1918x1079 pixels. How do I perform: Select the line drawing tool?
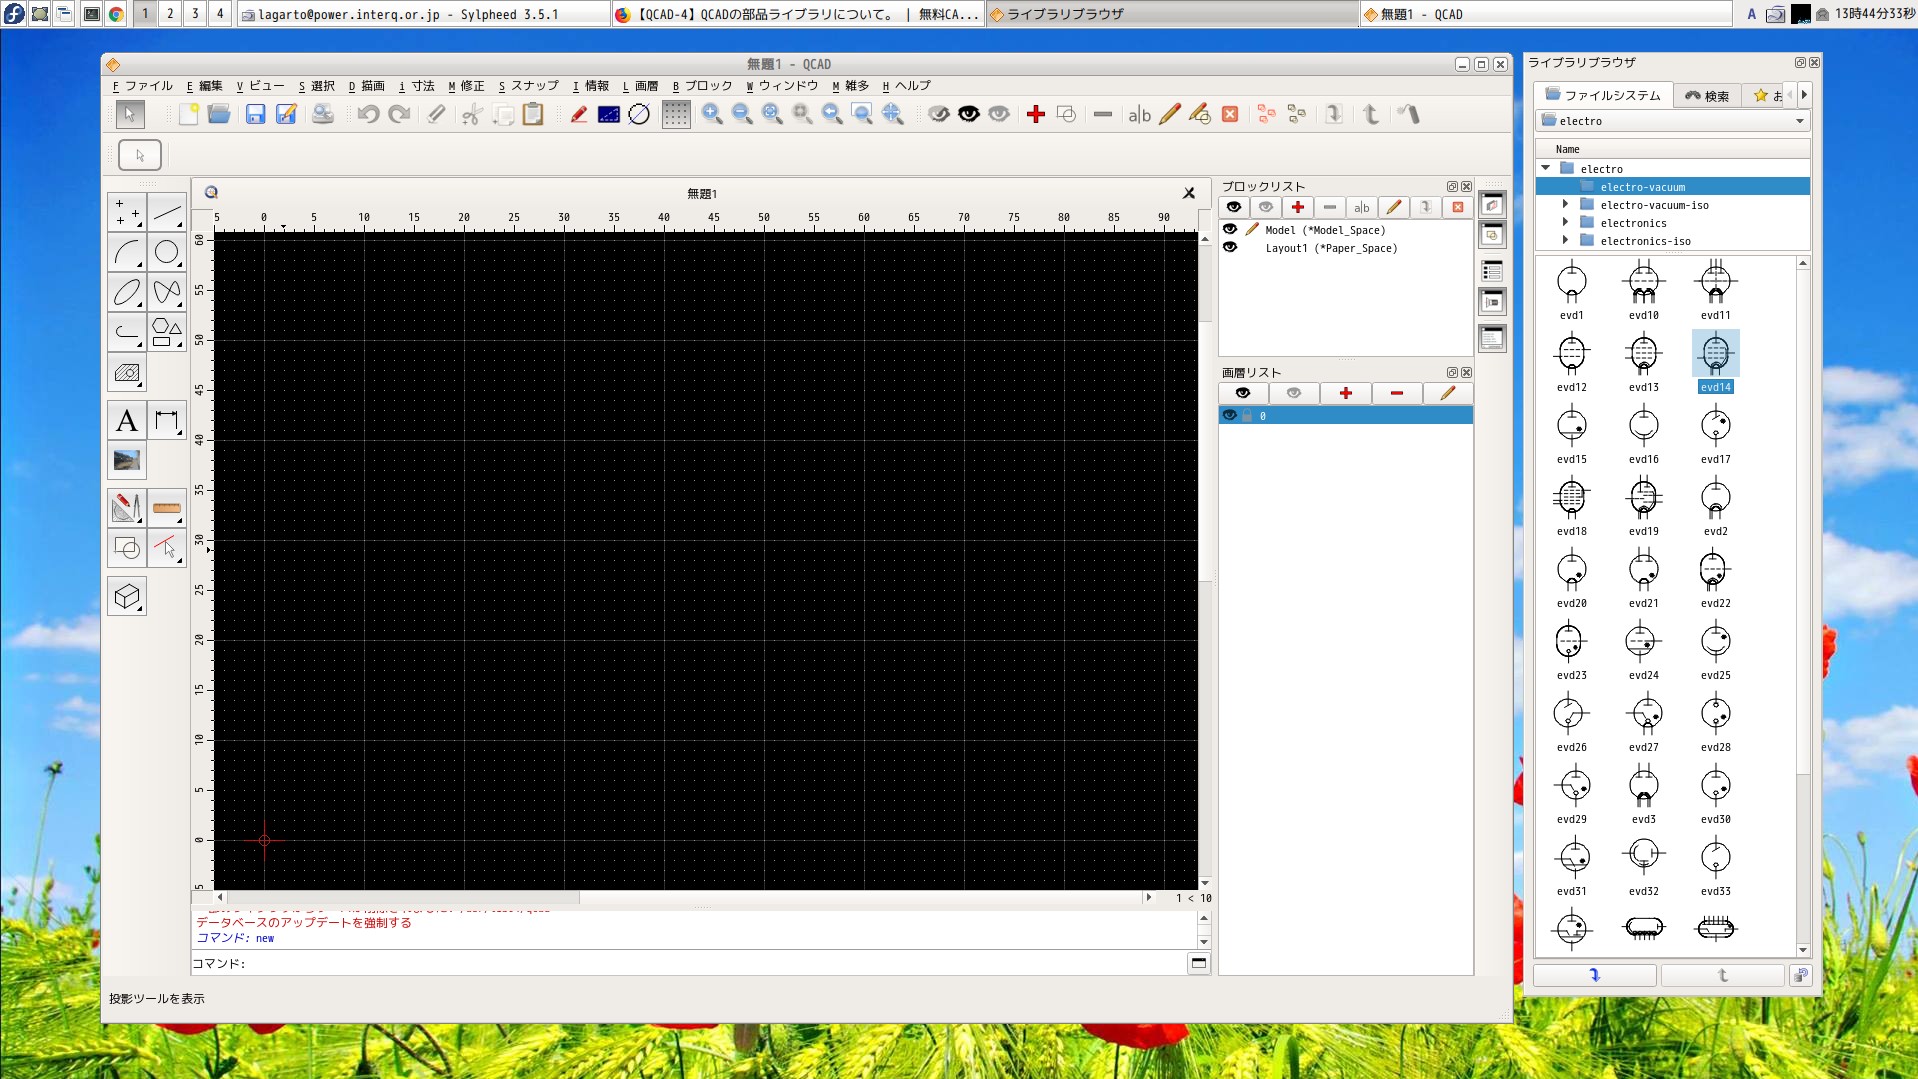[167, 212]
